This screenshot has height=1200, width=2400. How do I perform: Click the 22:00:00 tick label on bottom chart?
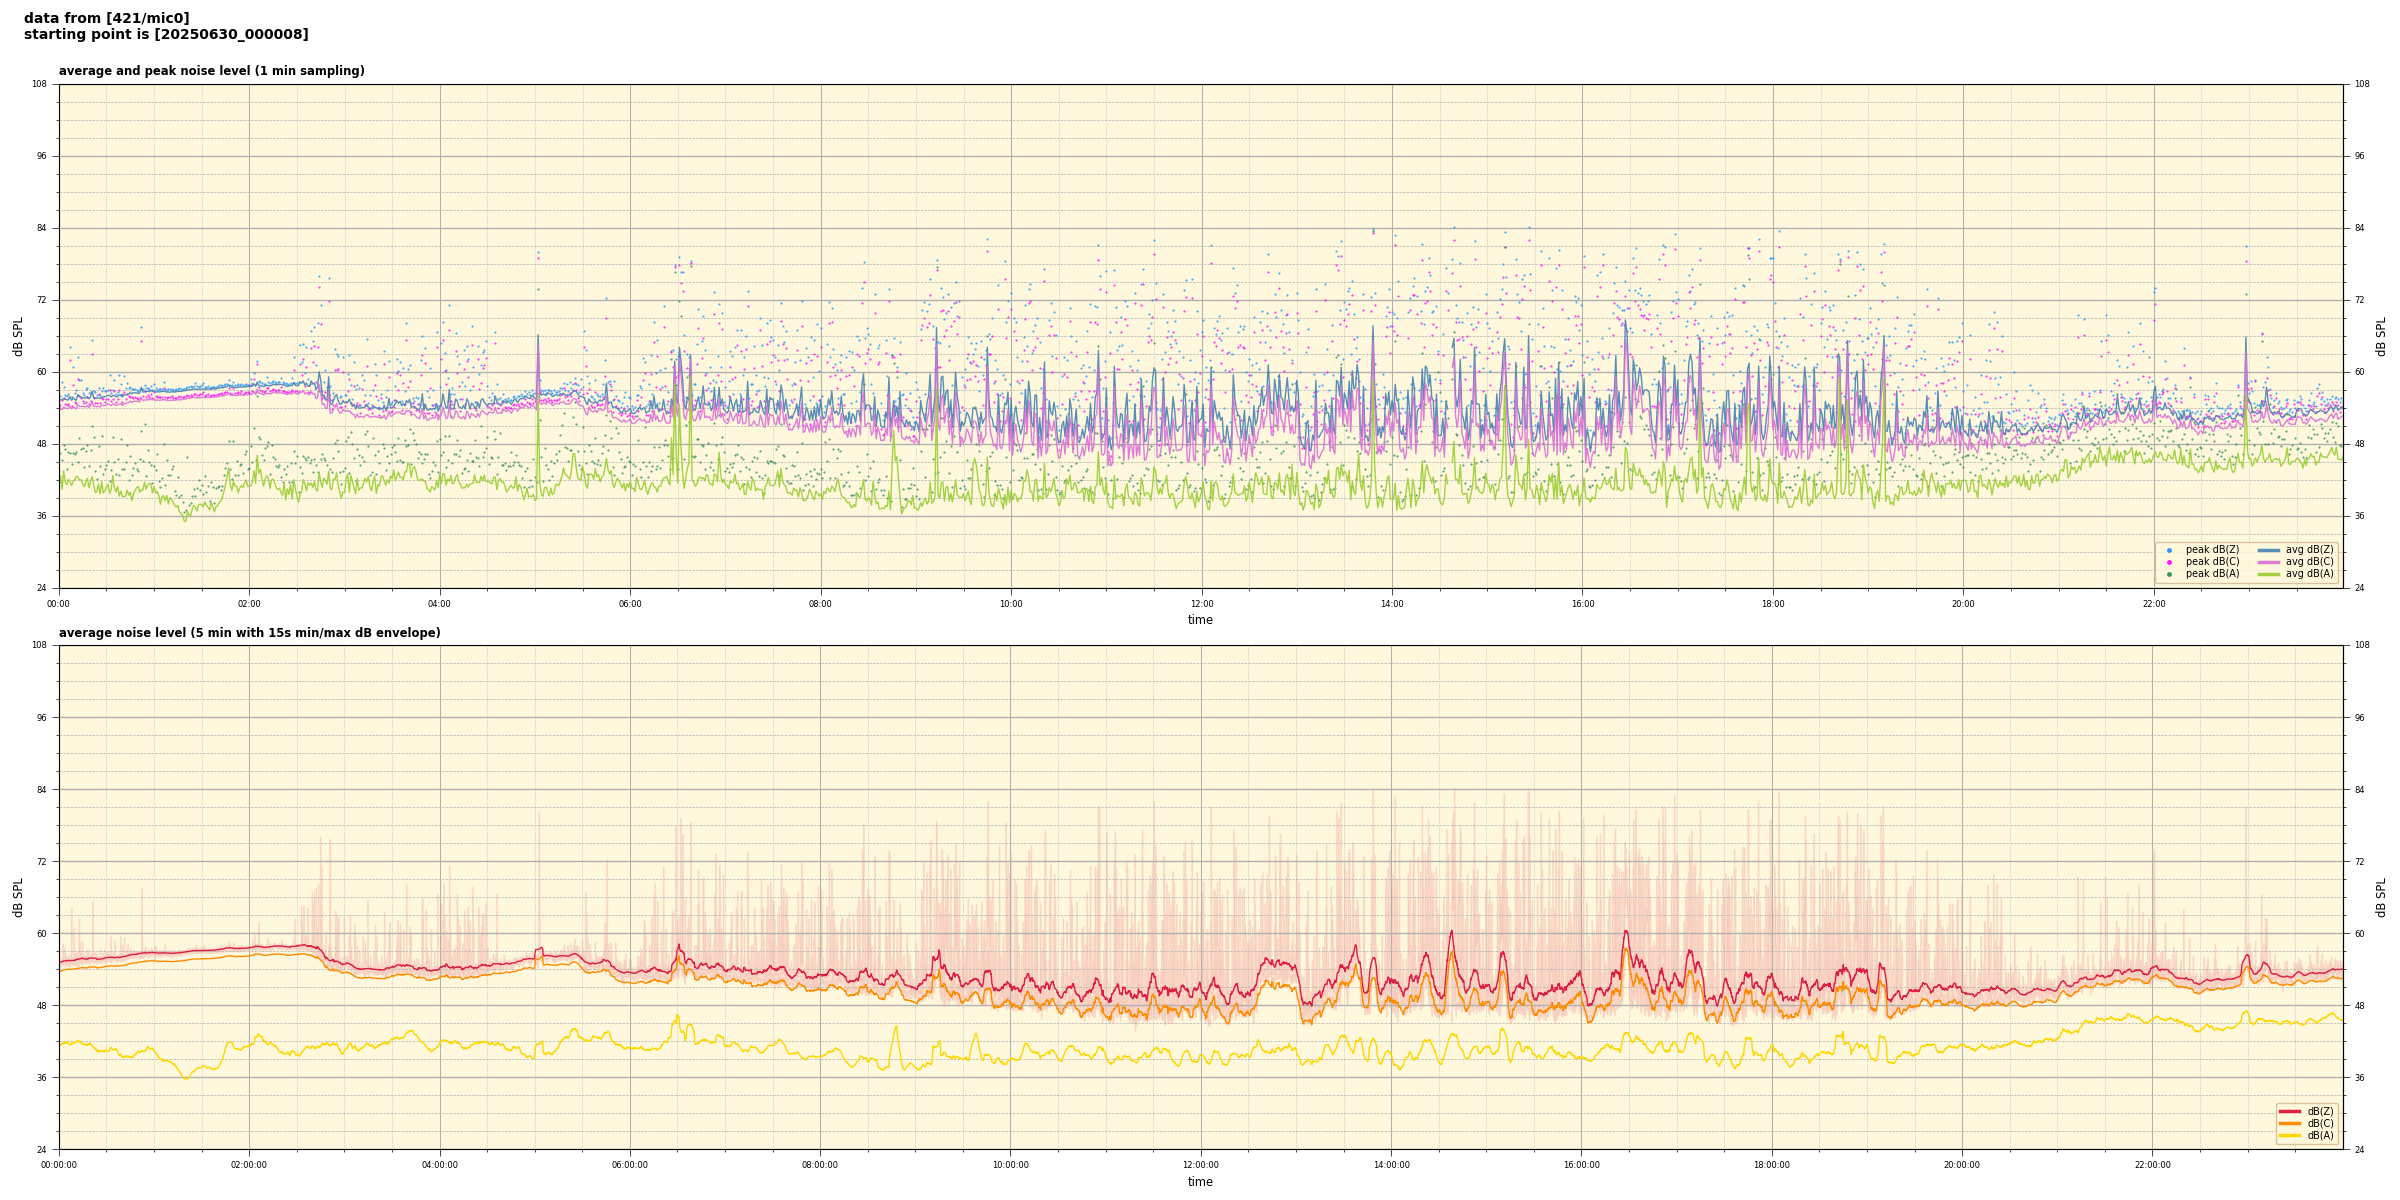pos(2153,1165)
